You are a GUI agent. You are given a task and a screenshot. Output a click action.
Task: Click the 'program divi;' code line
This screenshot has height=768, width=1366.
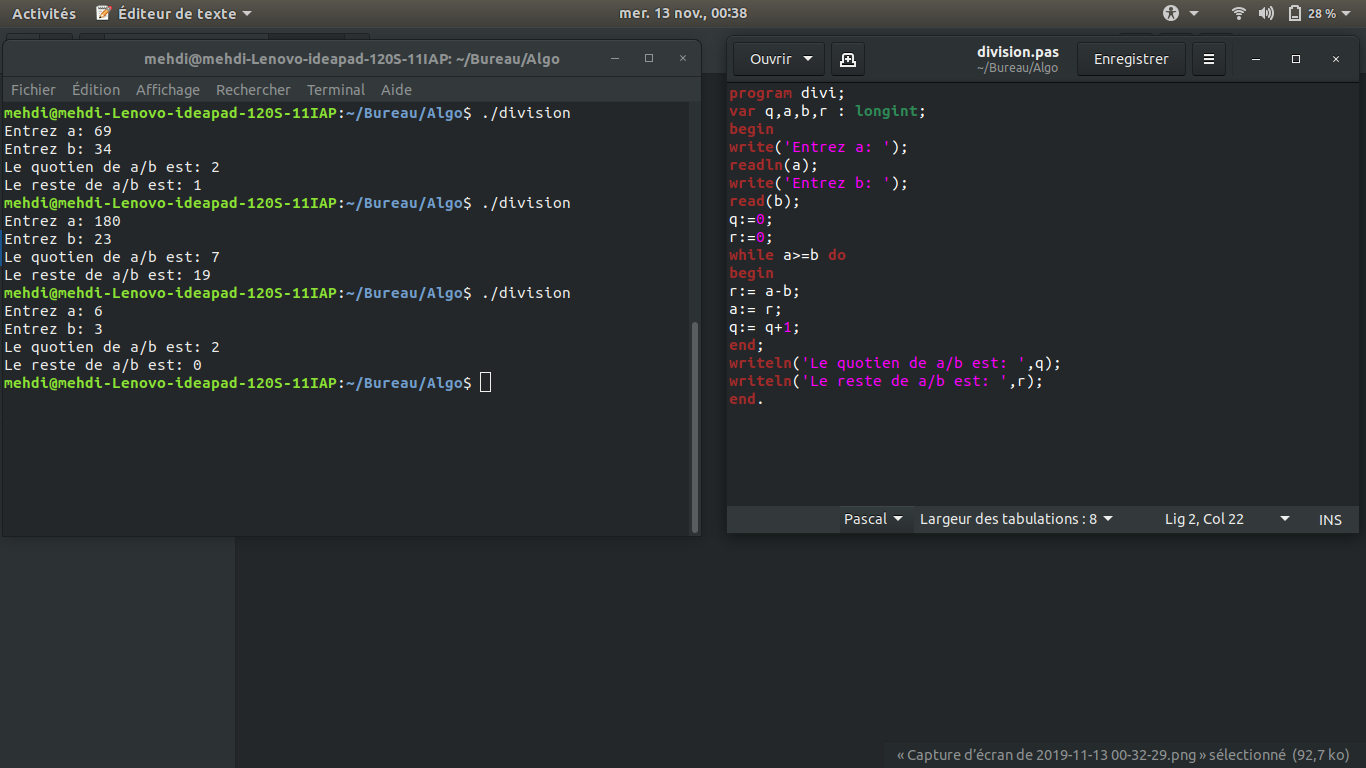(x=787, y=93)
